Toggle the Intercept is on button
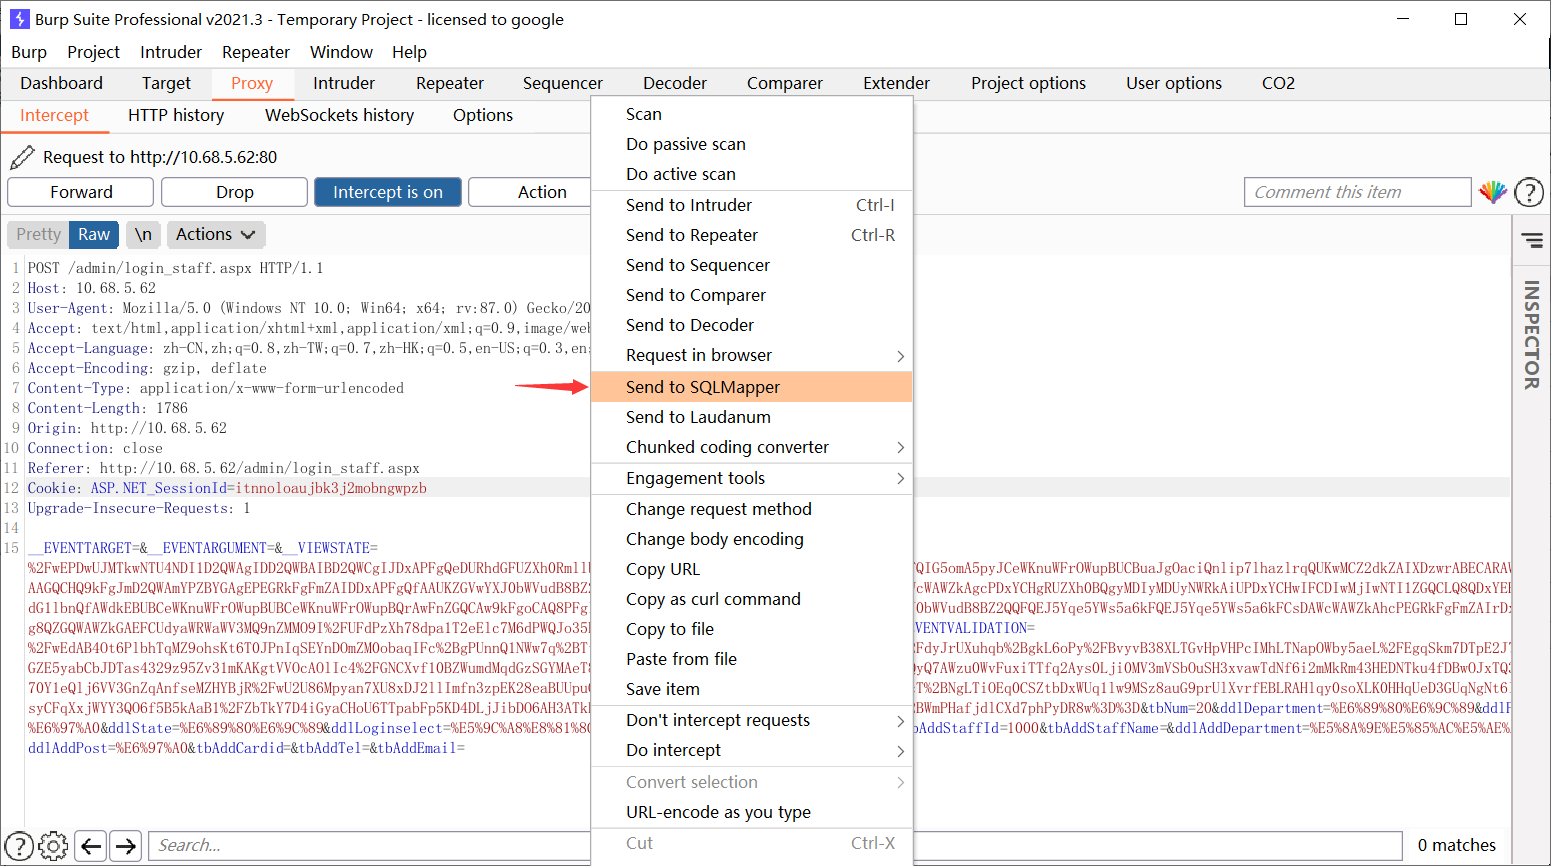This screenshot has height=866, width=1551. [388, 192]
